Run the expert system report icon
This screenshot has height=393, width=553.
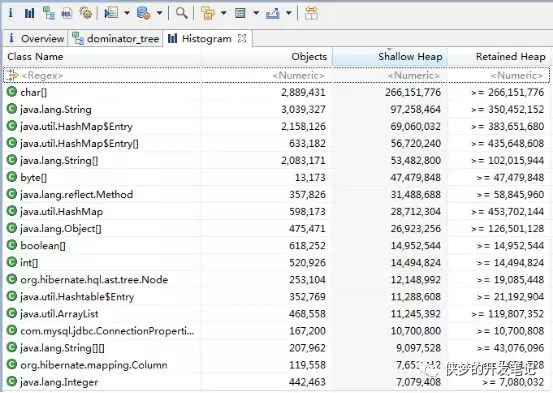point(111,13)
